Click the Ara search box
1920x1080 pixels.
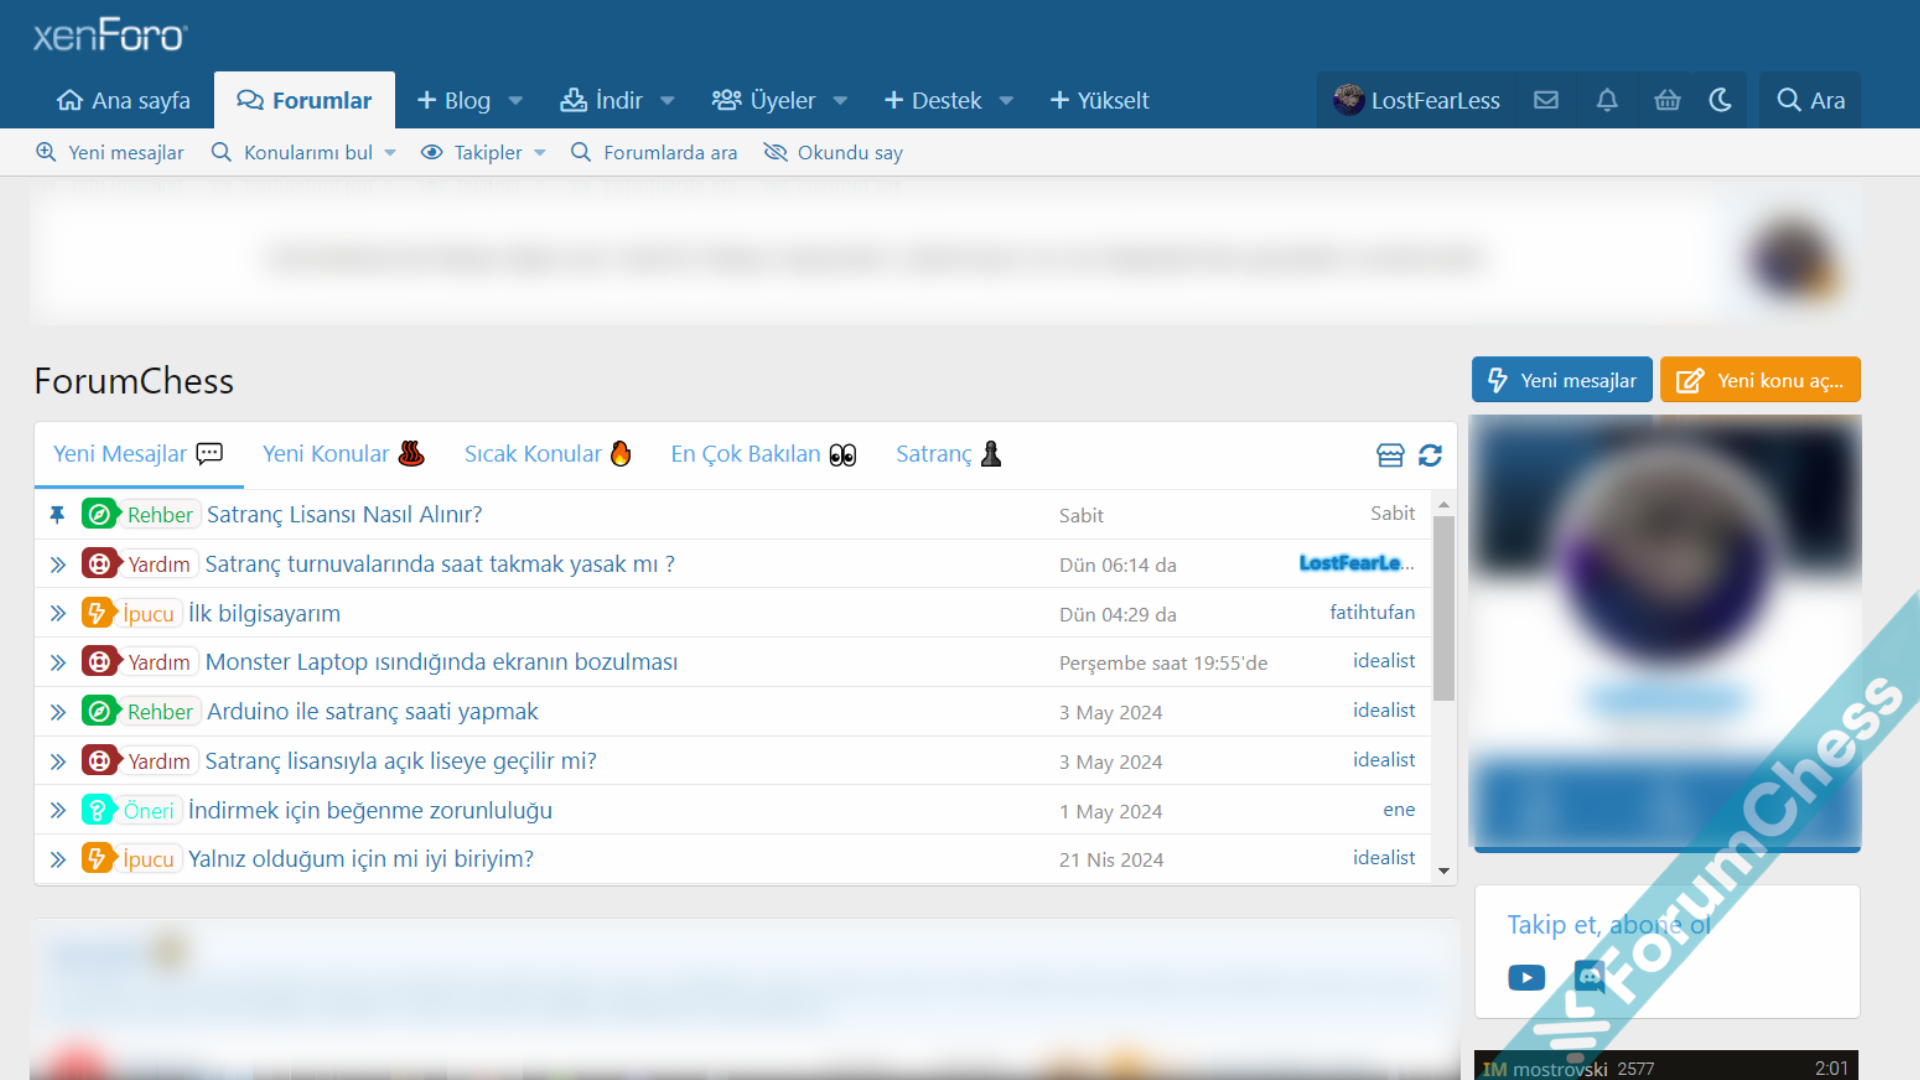1810,100
